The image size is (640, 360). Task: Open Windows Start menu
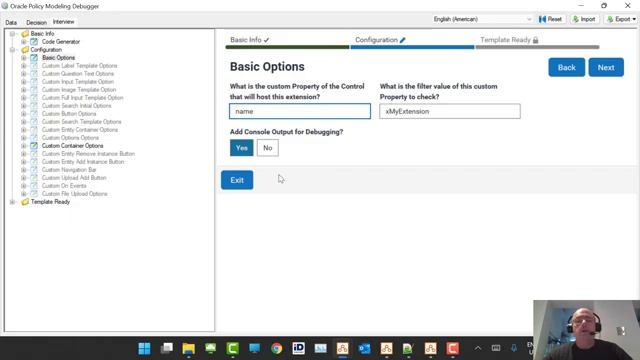pos(144,348)
